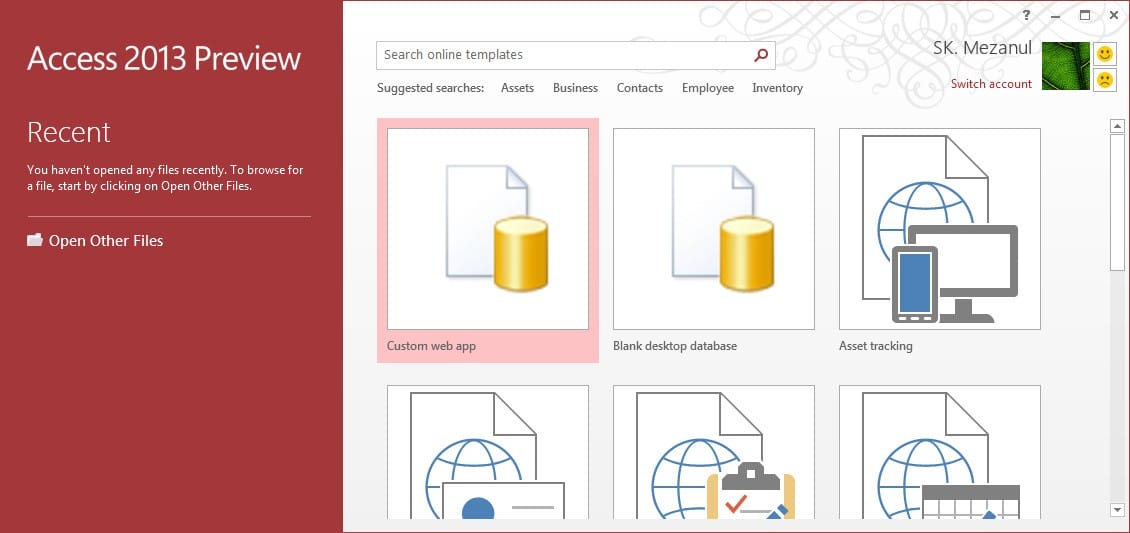Maximize the Access window

pos(1085,16)
